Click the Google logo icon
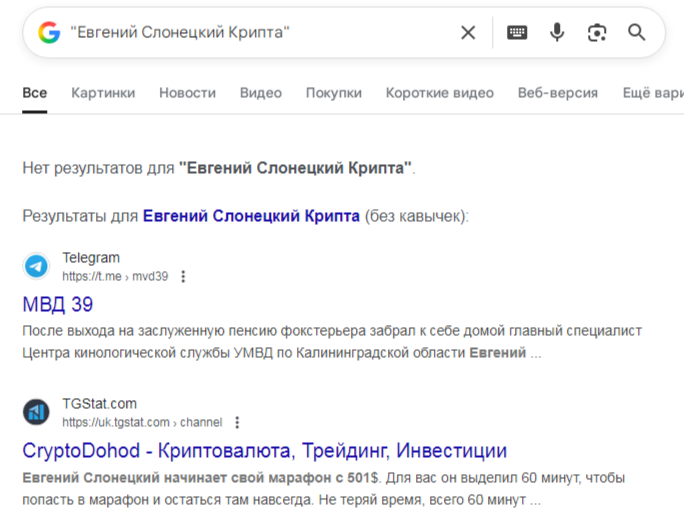 pos(49,32)
